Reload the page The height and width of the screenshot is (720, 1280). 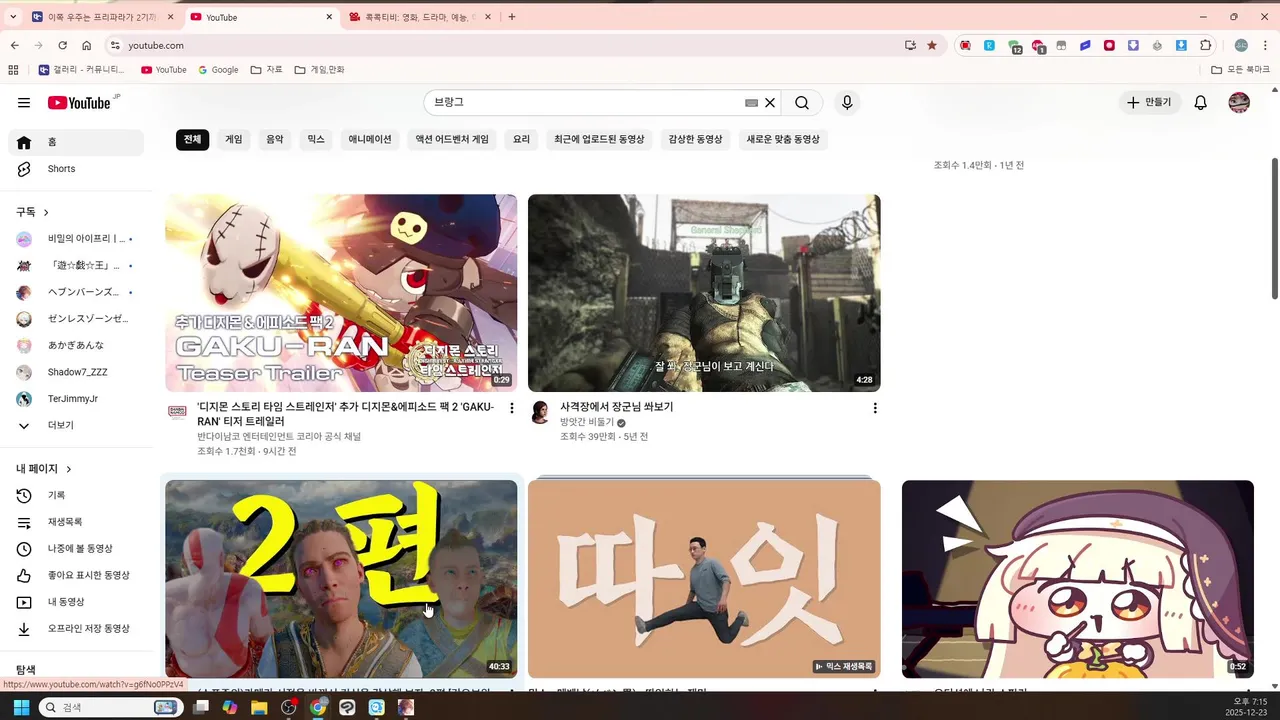[62, 45]
